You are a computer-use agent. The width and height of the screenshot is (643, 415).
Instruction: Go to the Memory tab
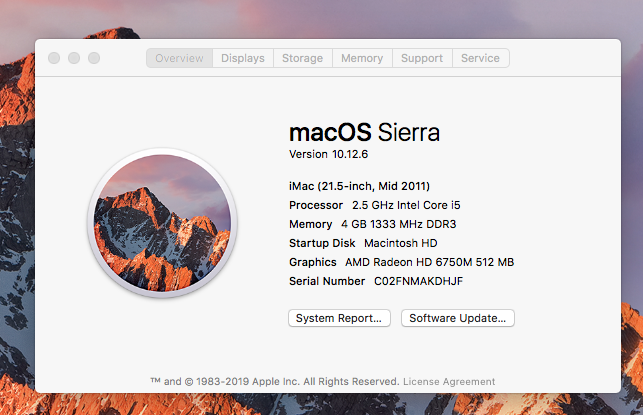[362, 58]
